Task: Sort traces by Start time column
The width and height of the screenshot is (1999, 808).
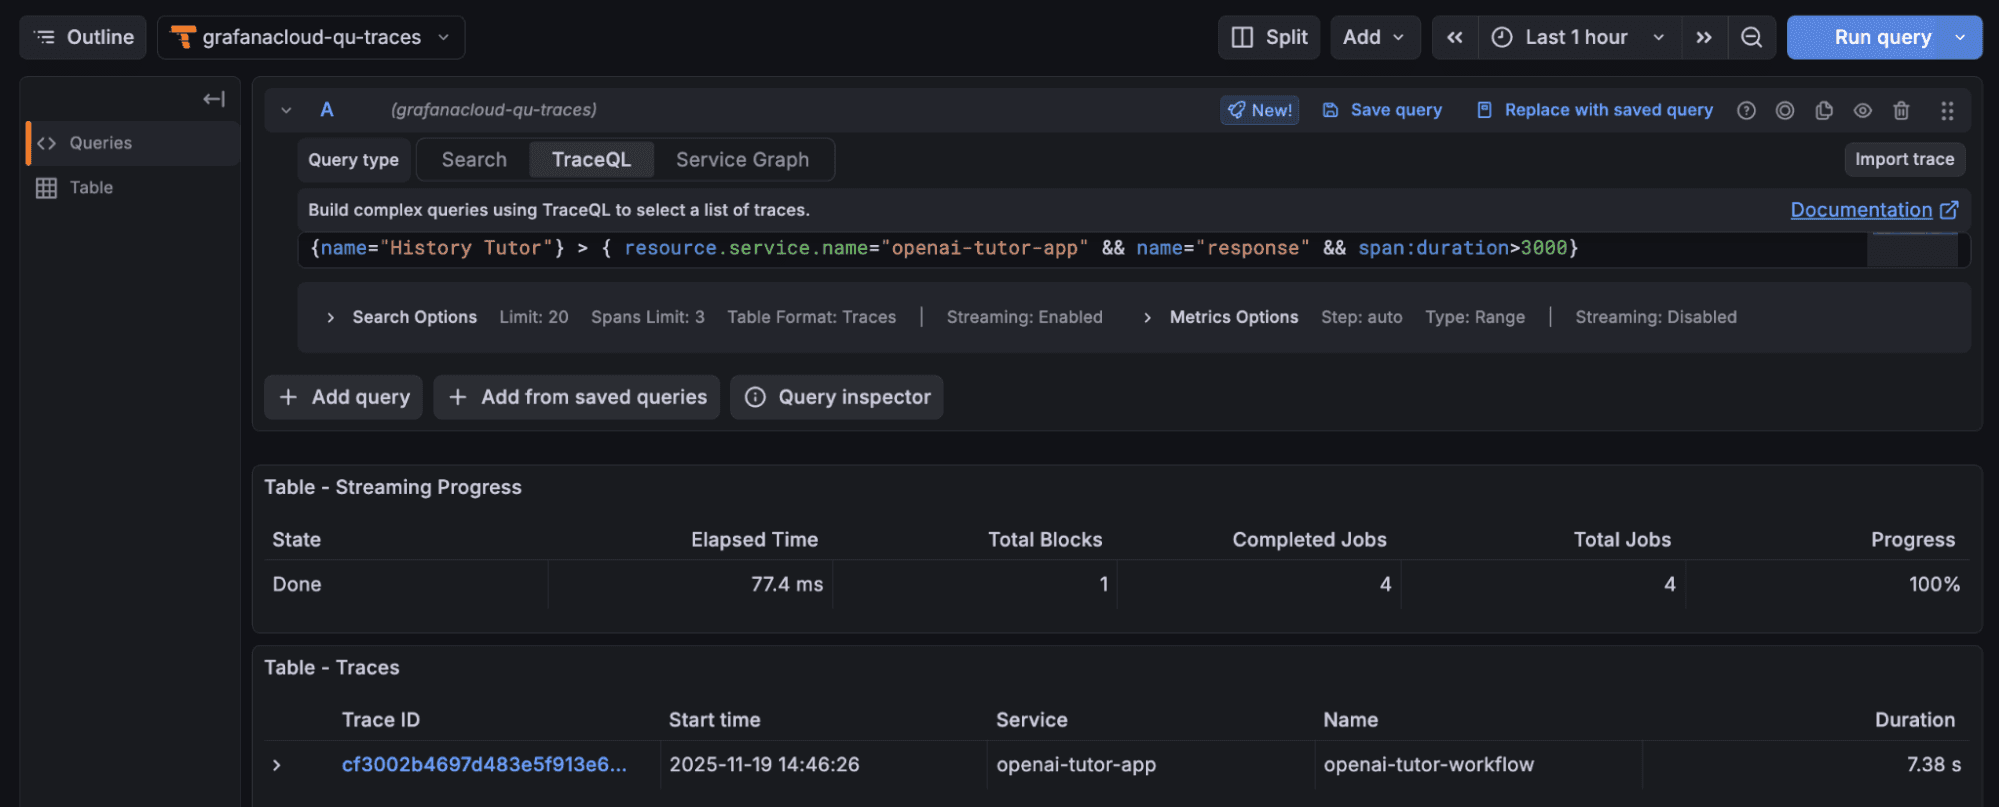Action: (x=714, y=720)
